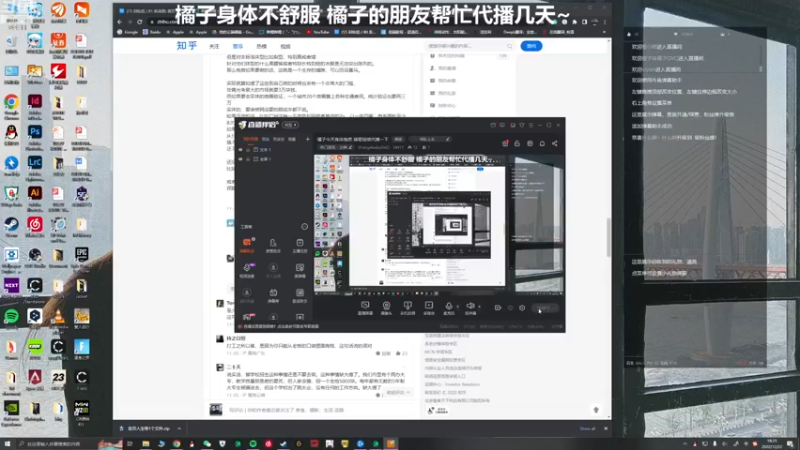
Task: Open the orange highlighted toolbox tool
Action: pos(247,244)
